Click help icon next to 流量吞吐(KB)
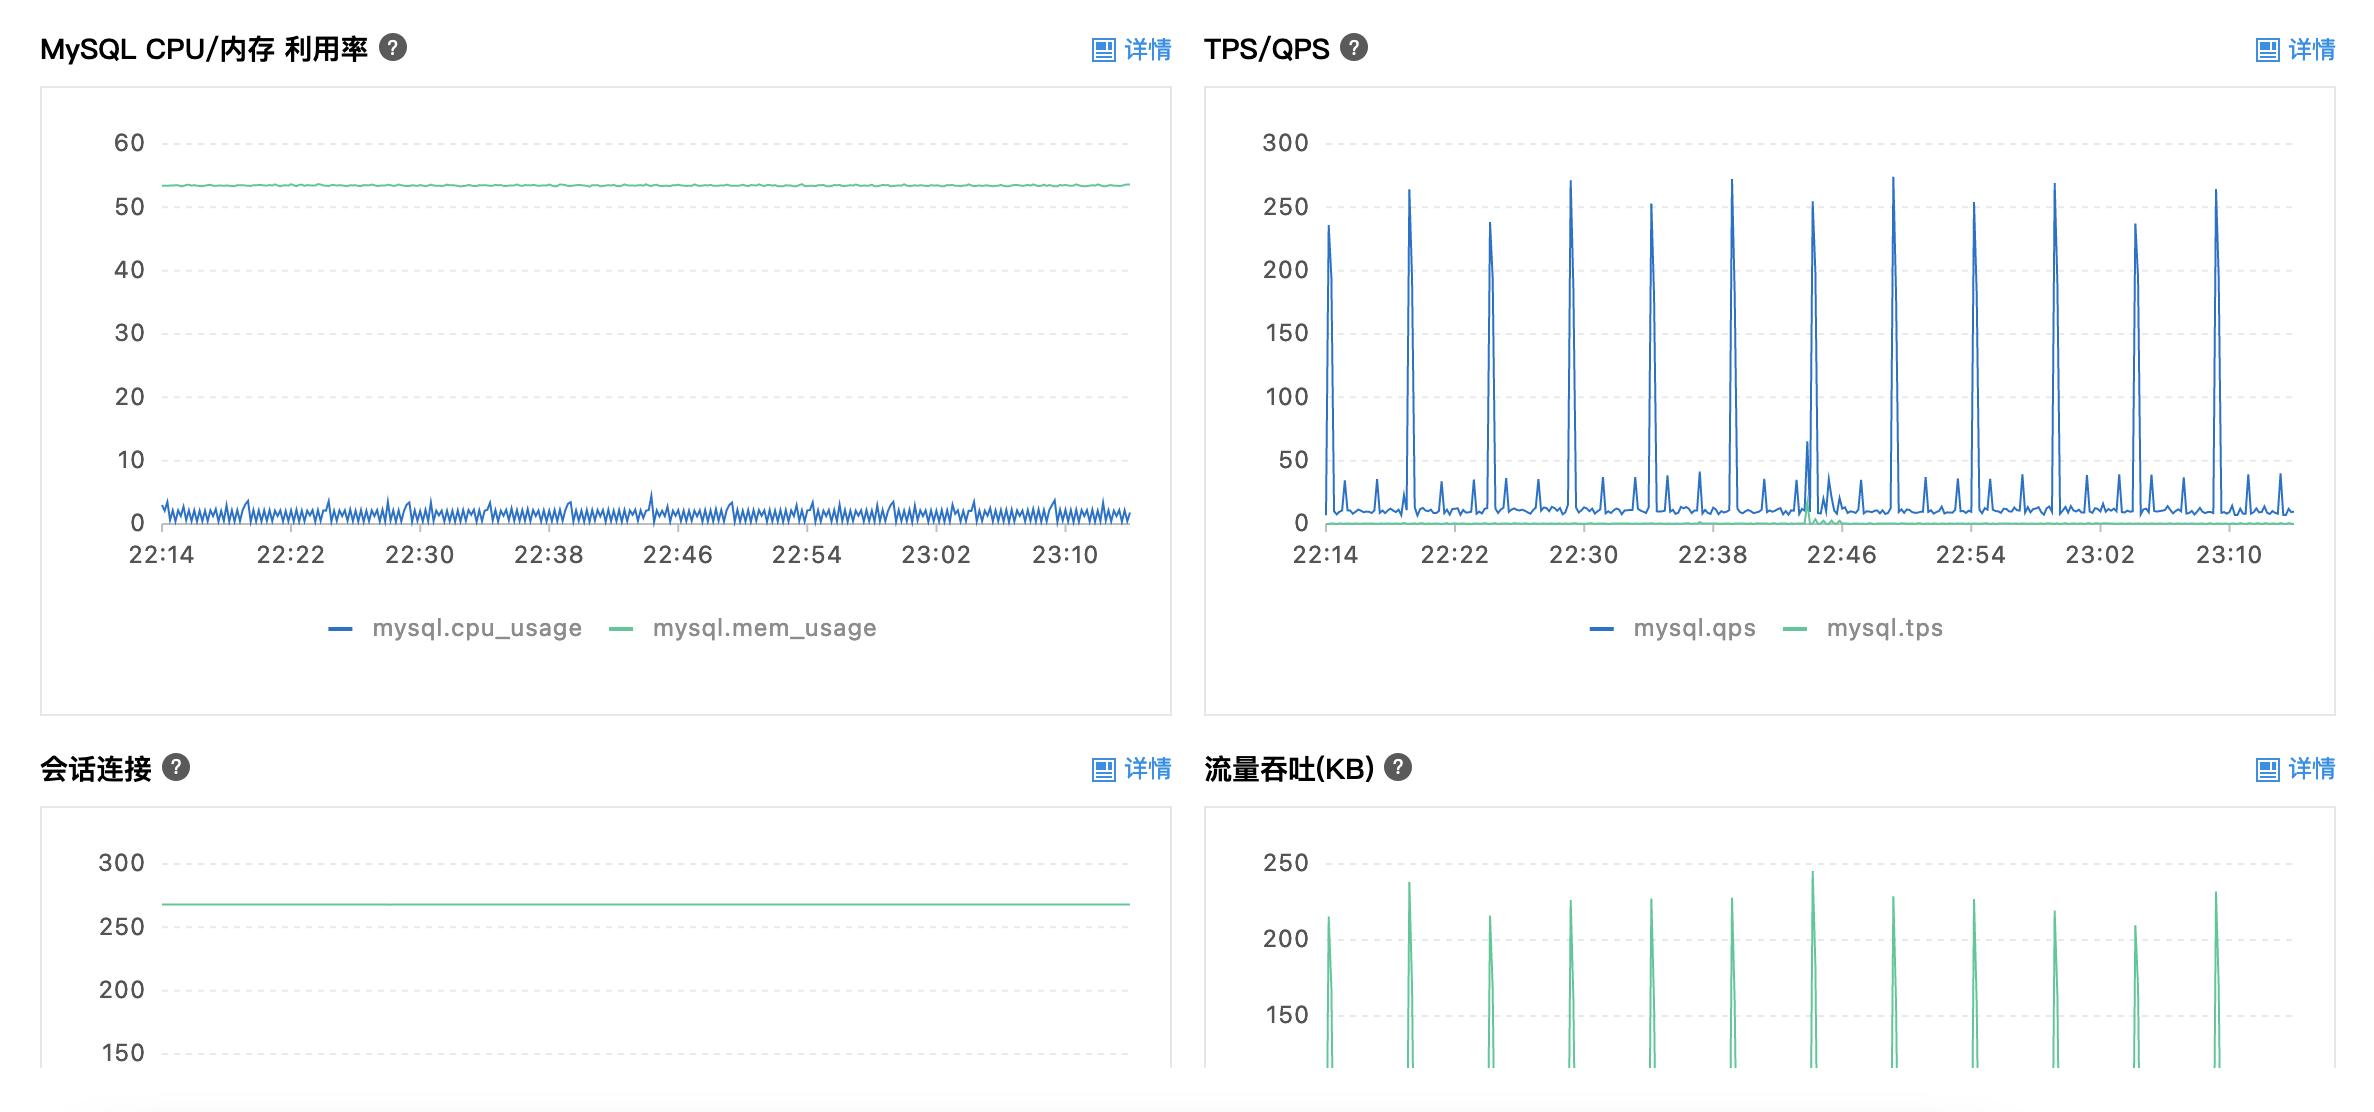 click(x=1398, y=767)
